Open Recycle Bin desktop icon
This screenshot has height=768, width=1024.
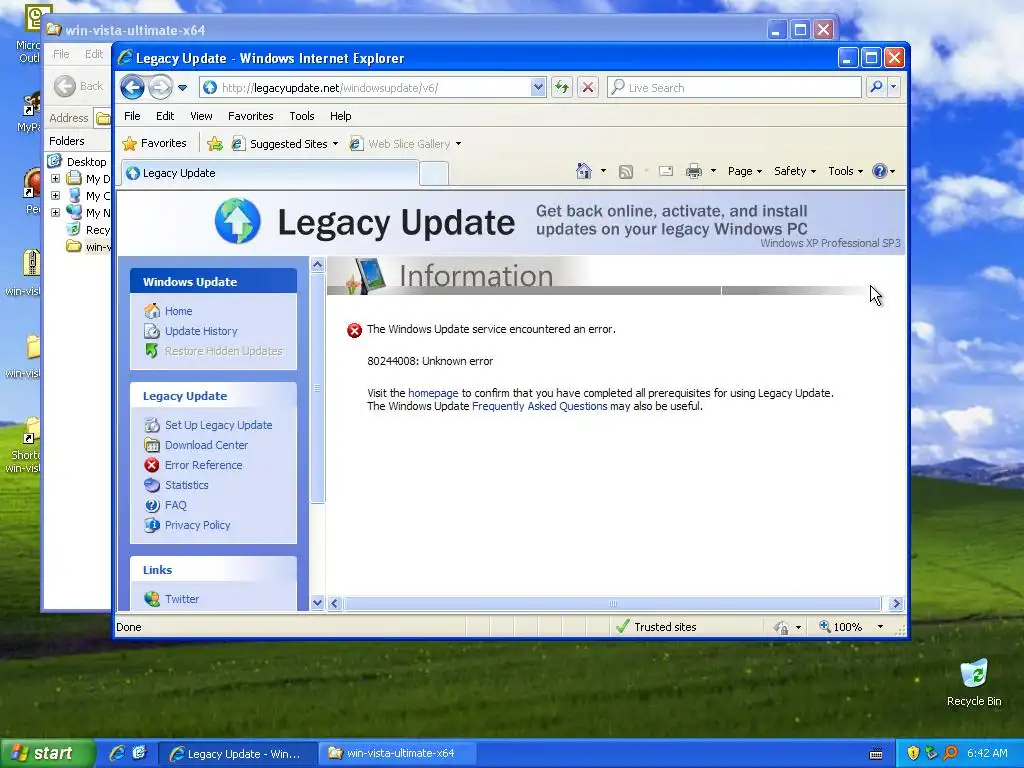[974, 682]
